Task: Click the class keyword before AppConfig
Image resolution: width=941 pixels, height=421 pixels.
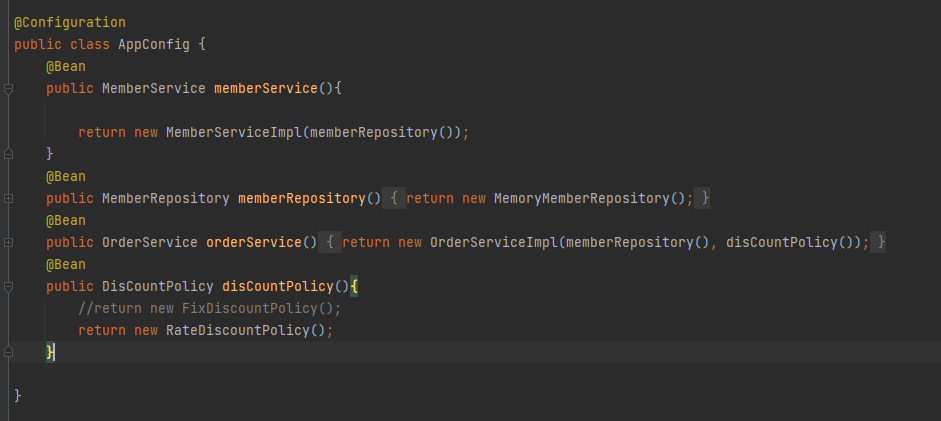Action: pyautogui.click(x=90, y=44)
